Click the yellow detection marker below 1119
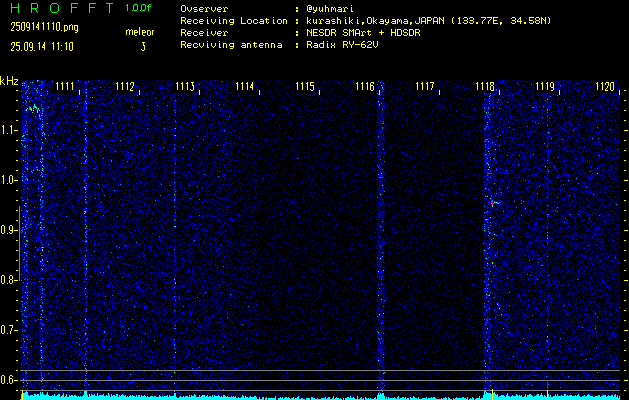 coord(548,393)
